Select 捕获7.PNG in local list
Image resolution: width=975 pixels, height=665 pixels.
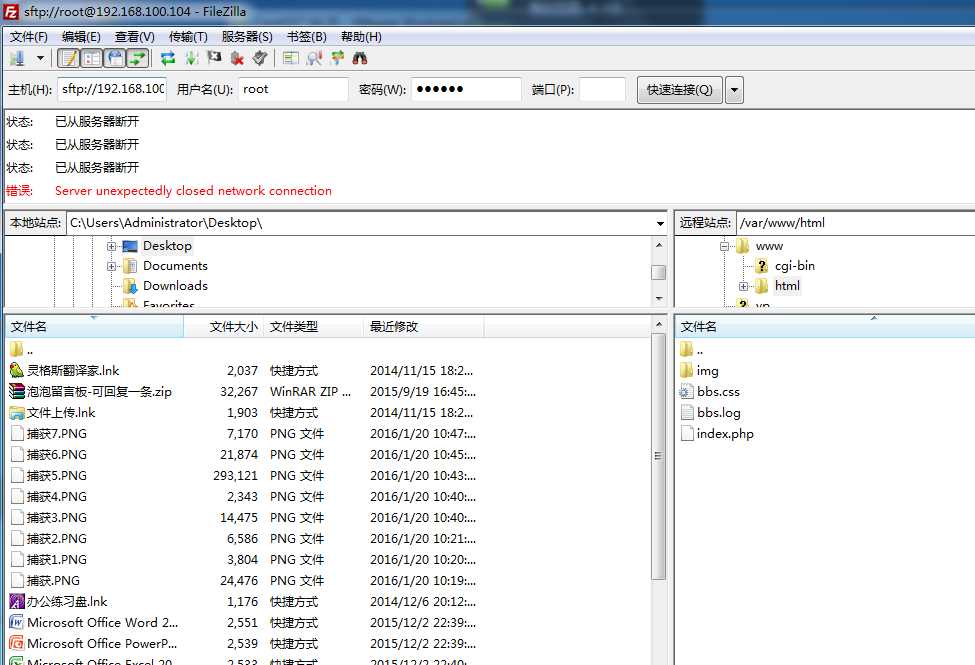click(57, 434)
